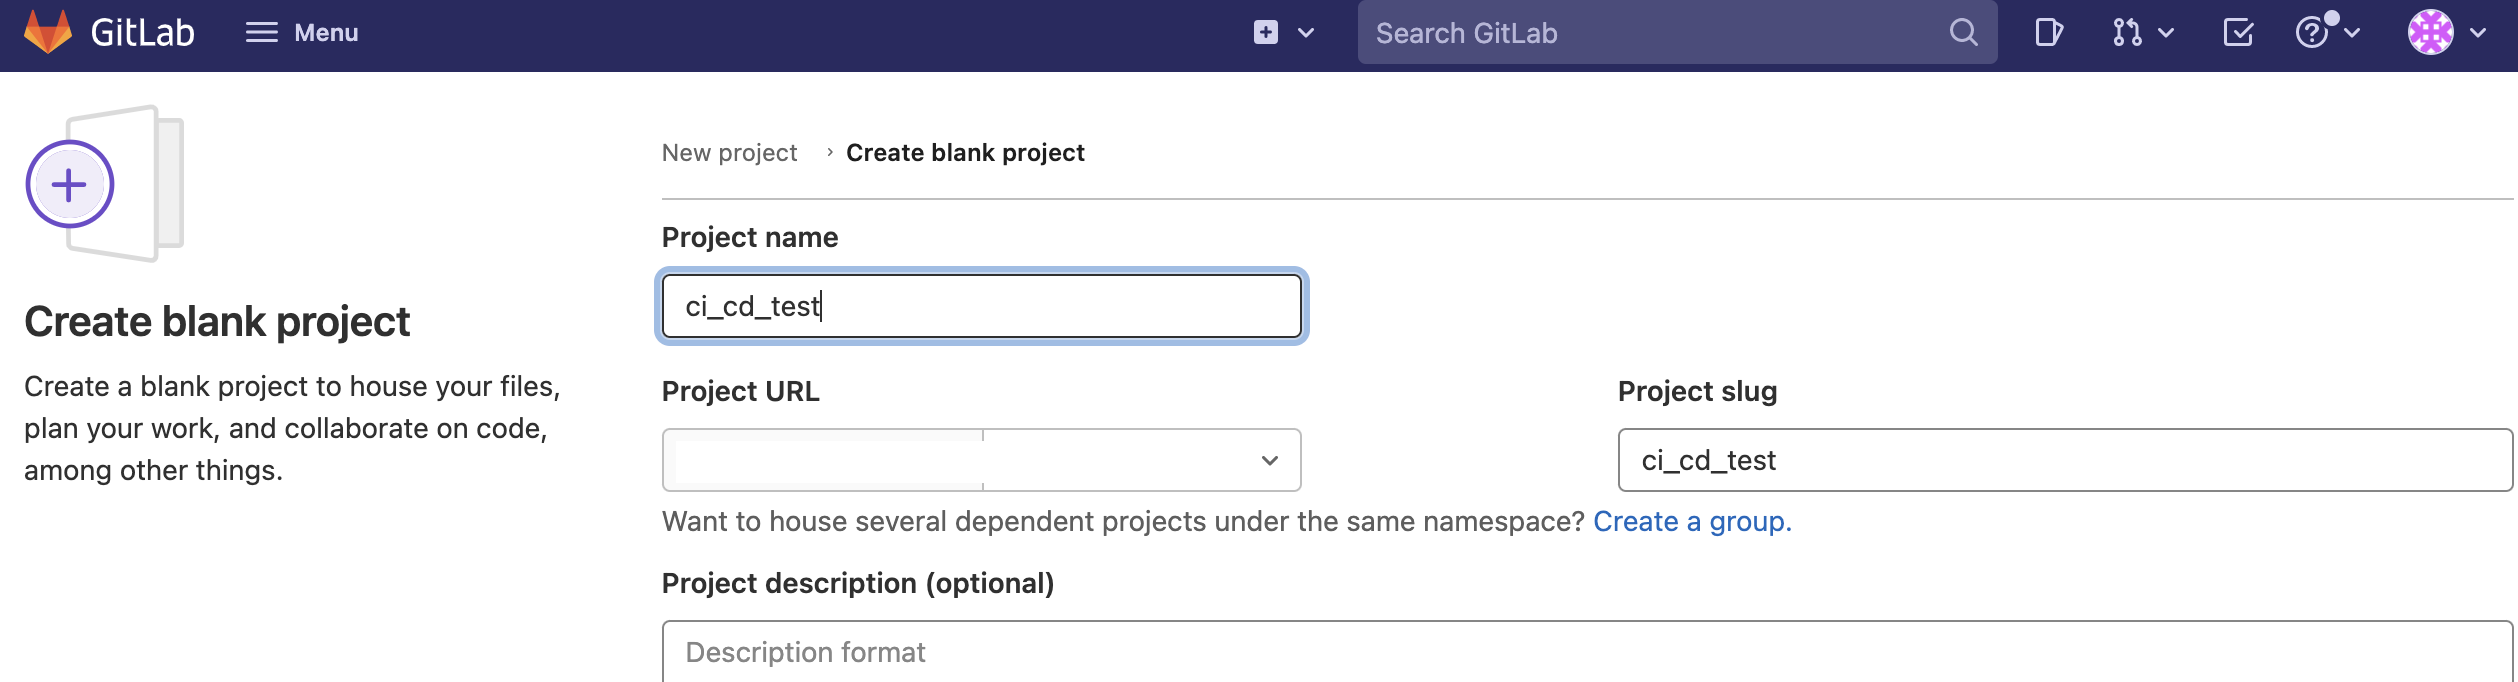
Task: Open the Issues icon in top bar
Action: pyautogui.click(x=2048, y=33)
